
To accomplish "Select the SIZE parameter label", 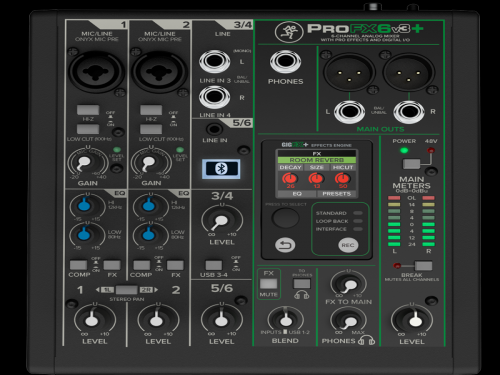I will click(317, 167).
